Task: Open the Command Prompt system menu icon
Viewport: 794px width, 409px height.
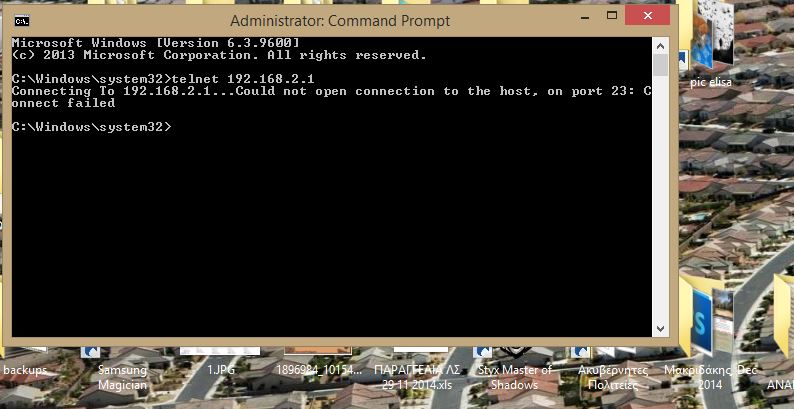Action: (21, 21)
